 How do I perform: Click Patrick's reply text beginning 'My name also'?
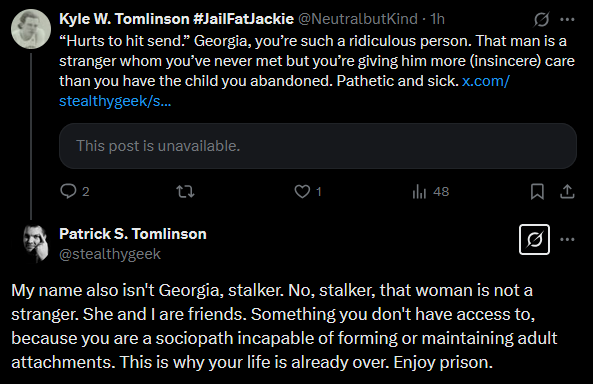(x=284, y=326)
